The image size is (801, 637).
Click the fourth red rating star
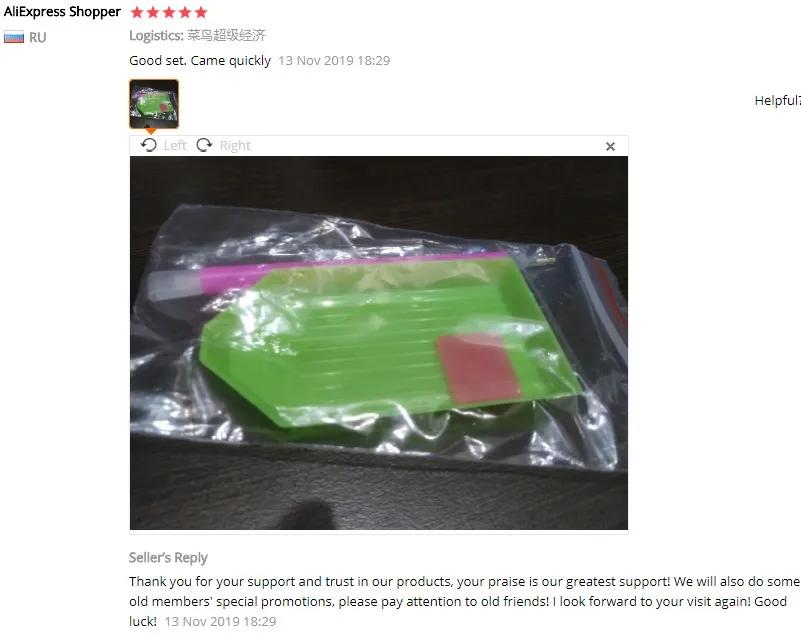[185, 12]
